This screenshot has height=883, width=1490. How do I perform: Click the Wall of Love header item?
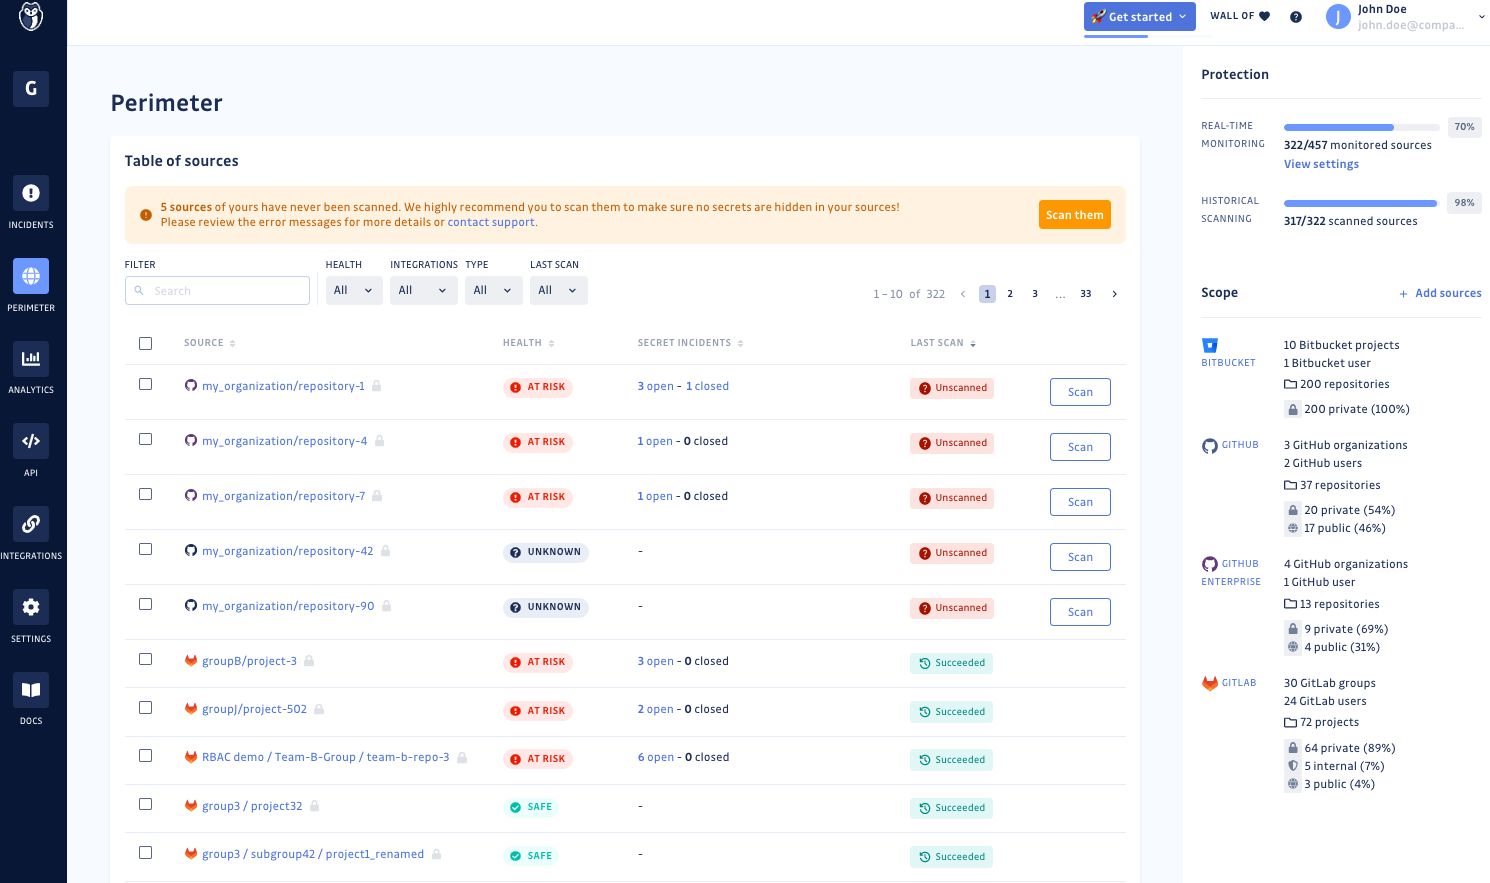pyautogui.click(x=1239, y=16)
